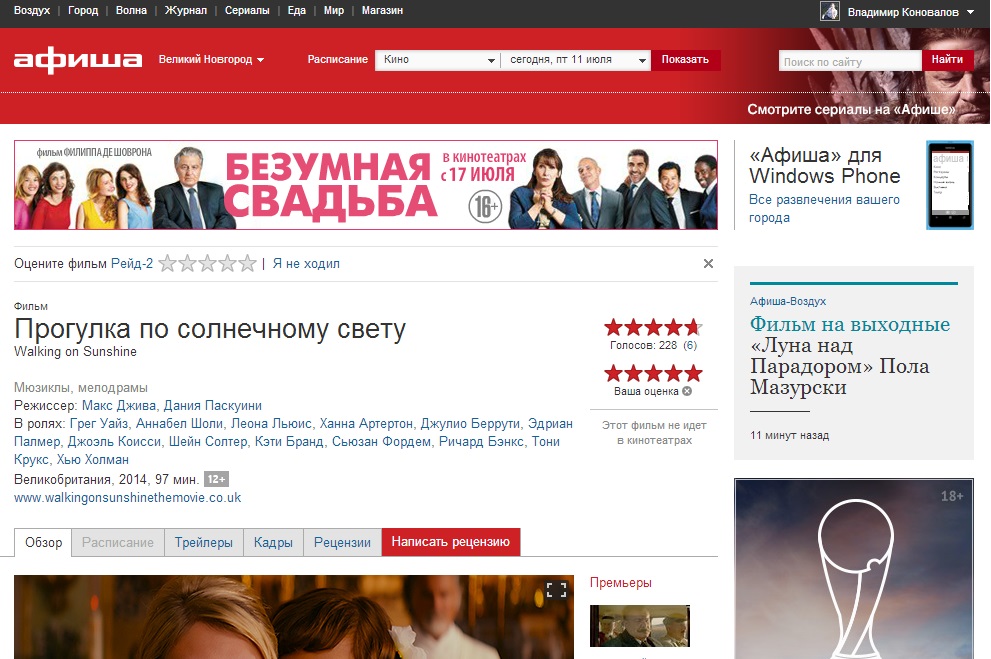Open Еда in top navigation
The height and width of the screenshot is (659, 991).
296,11
